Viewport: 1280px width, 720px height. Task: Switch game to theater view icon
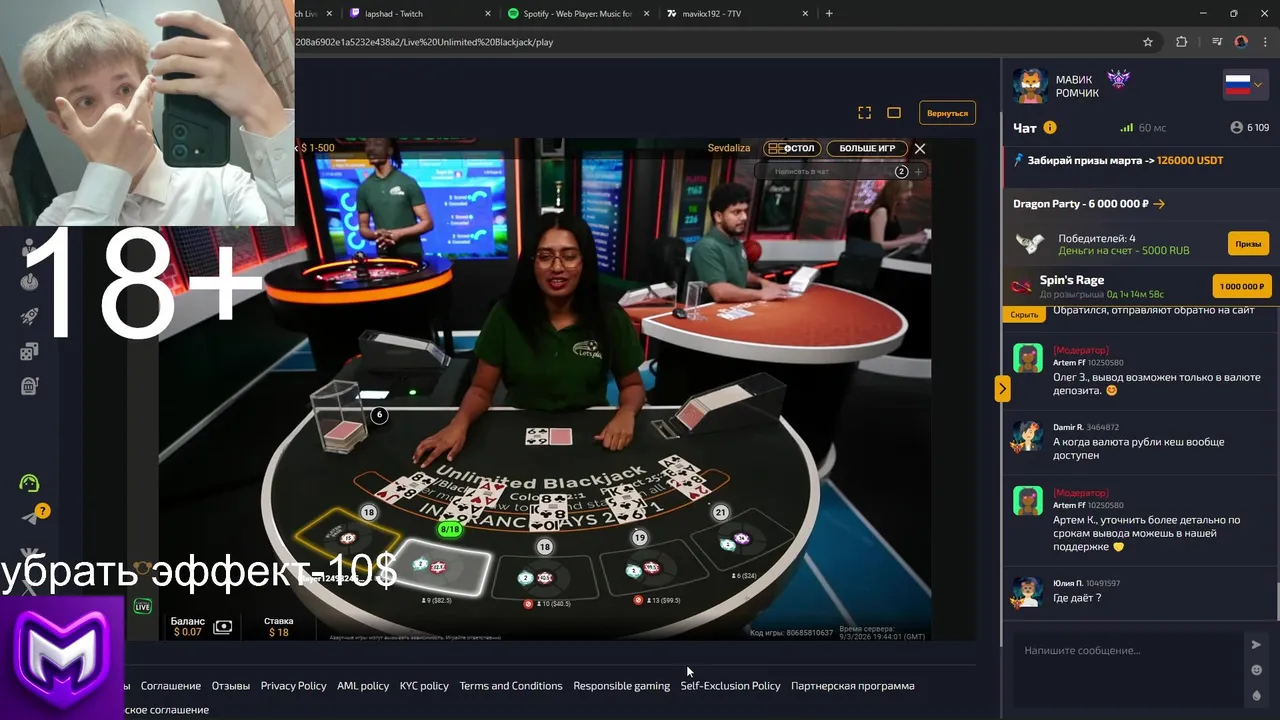(x=894, y=113)
